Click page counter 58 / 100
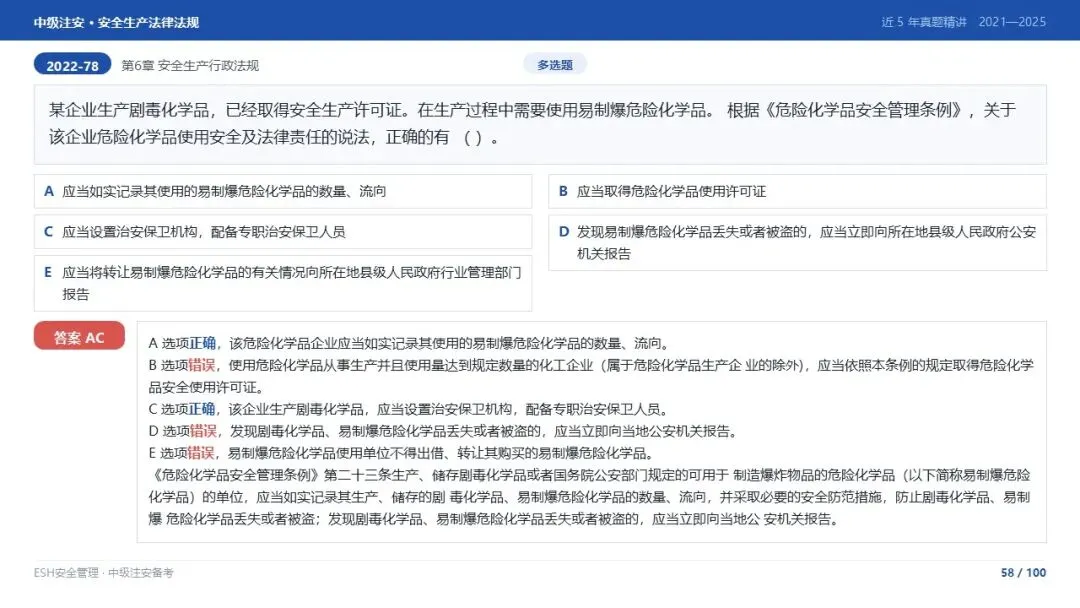The width and height of the screenshot is (1080, 608). pyautogui.click(x=1024, y=573)
